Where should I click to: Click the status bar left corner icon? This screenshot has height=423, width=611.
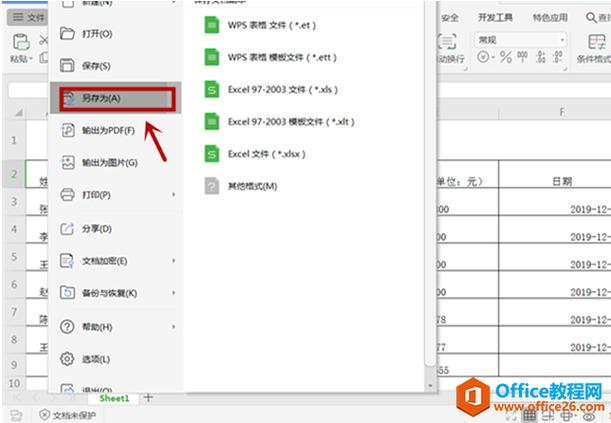[x=16, y=415]
